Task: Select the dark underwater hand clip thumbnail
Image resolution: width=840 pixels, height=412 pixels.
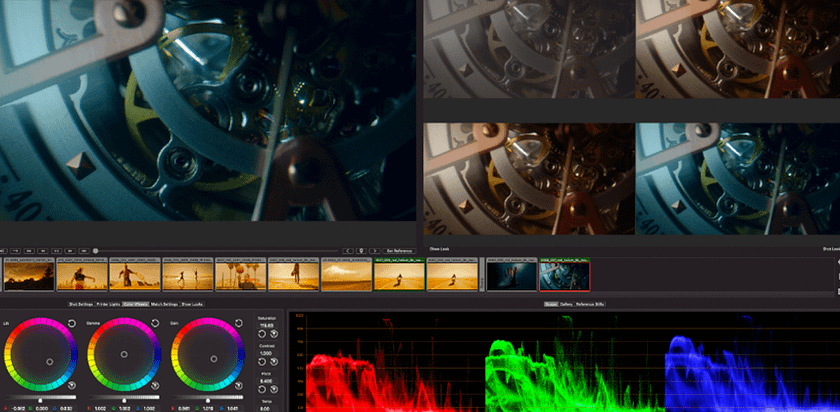Action: tap(512, 274)
